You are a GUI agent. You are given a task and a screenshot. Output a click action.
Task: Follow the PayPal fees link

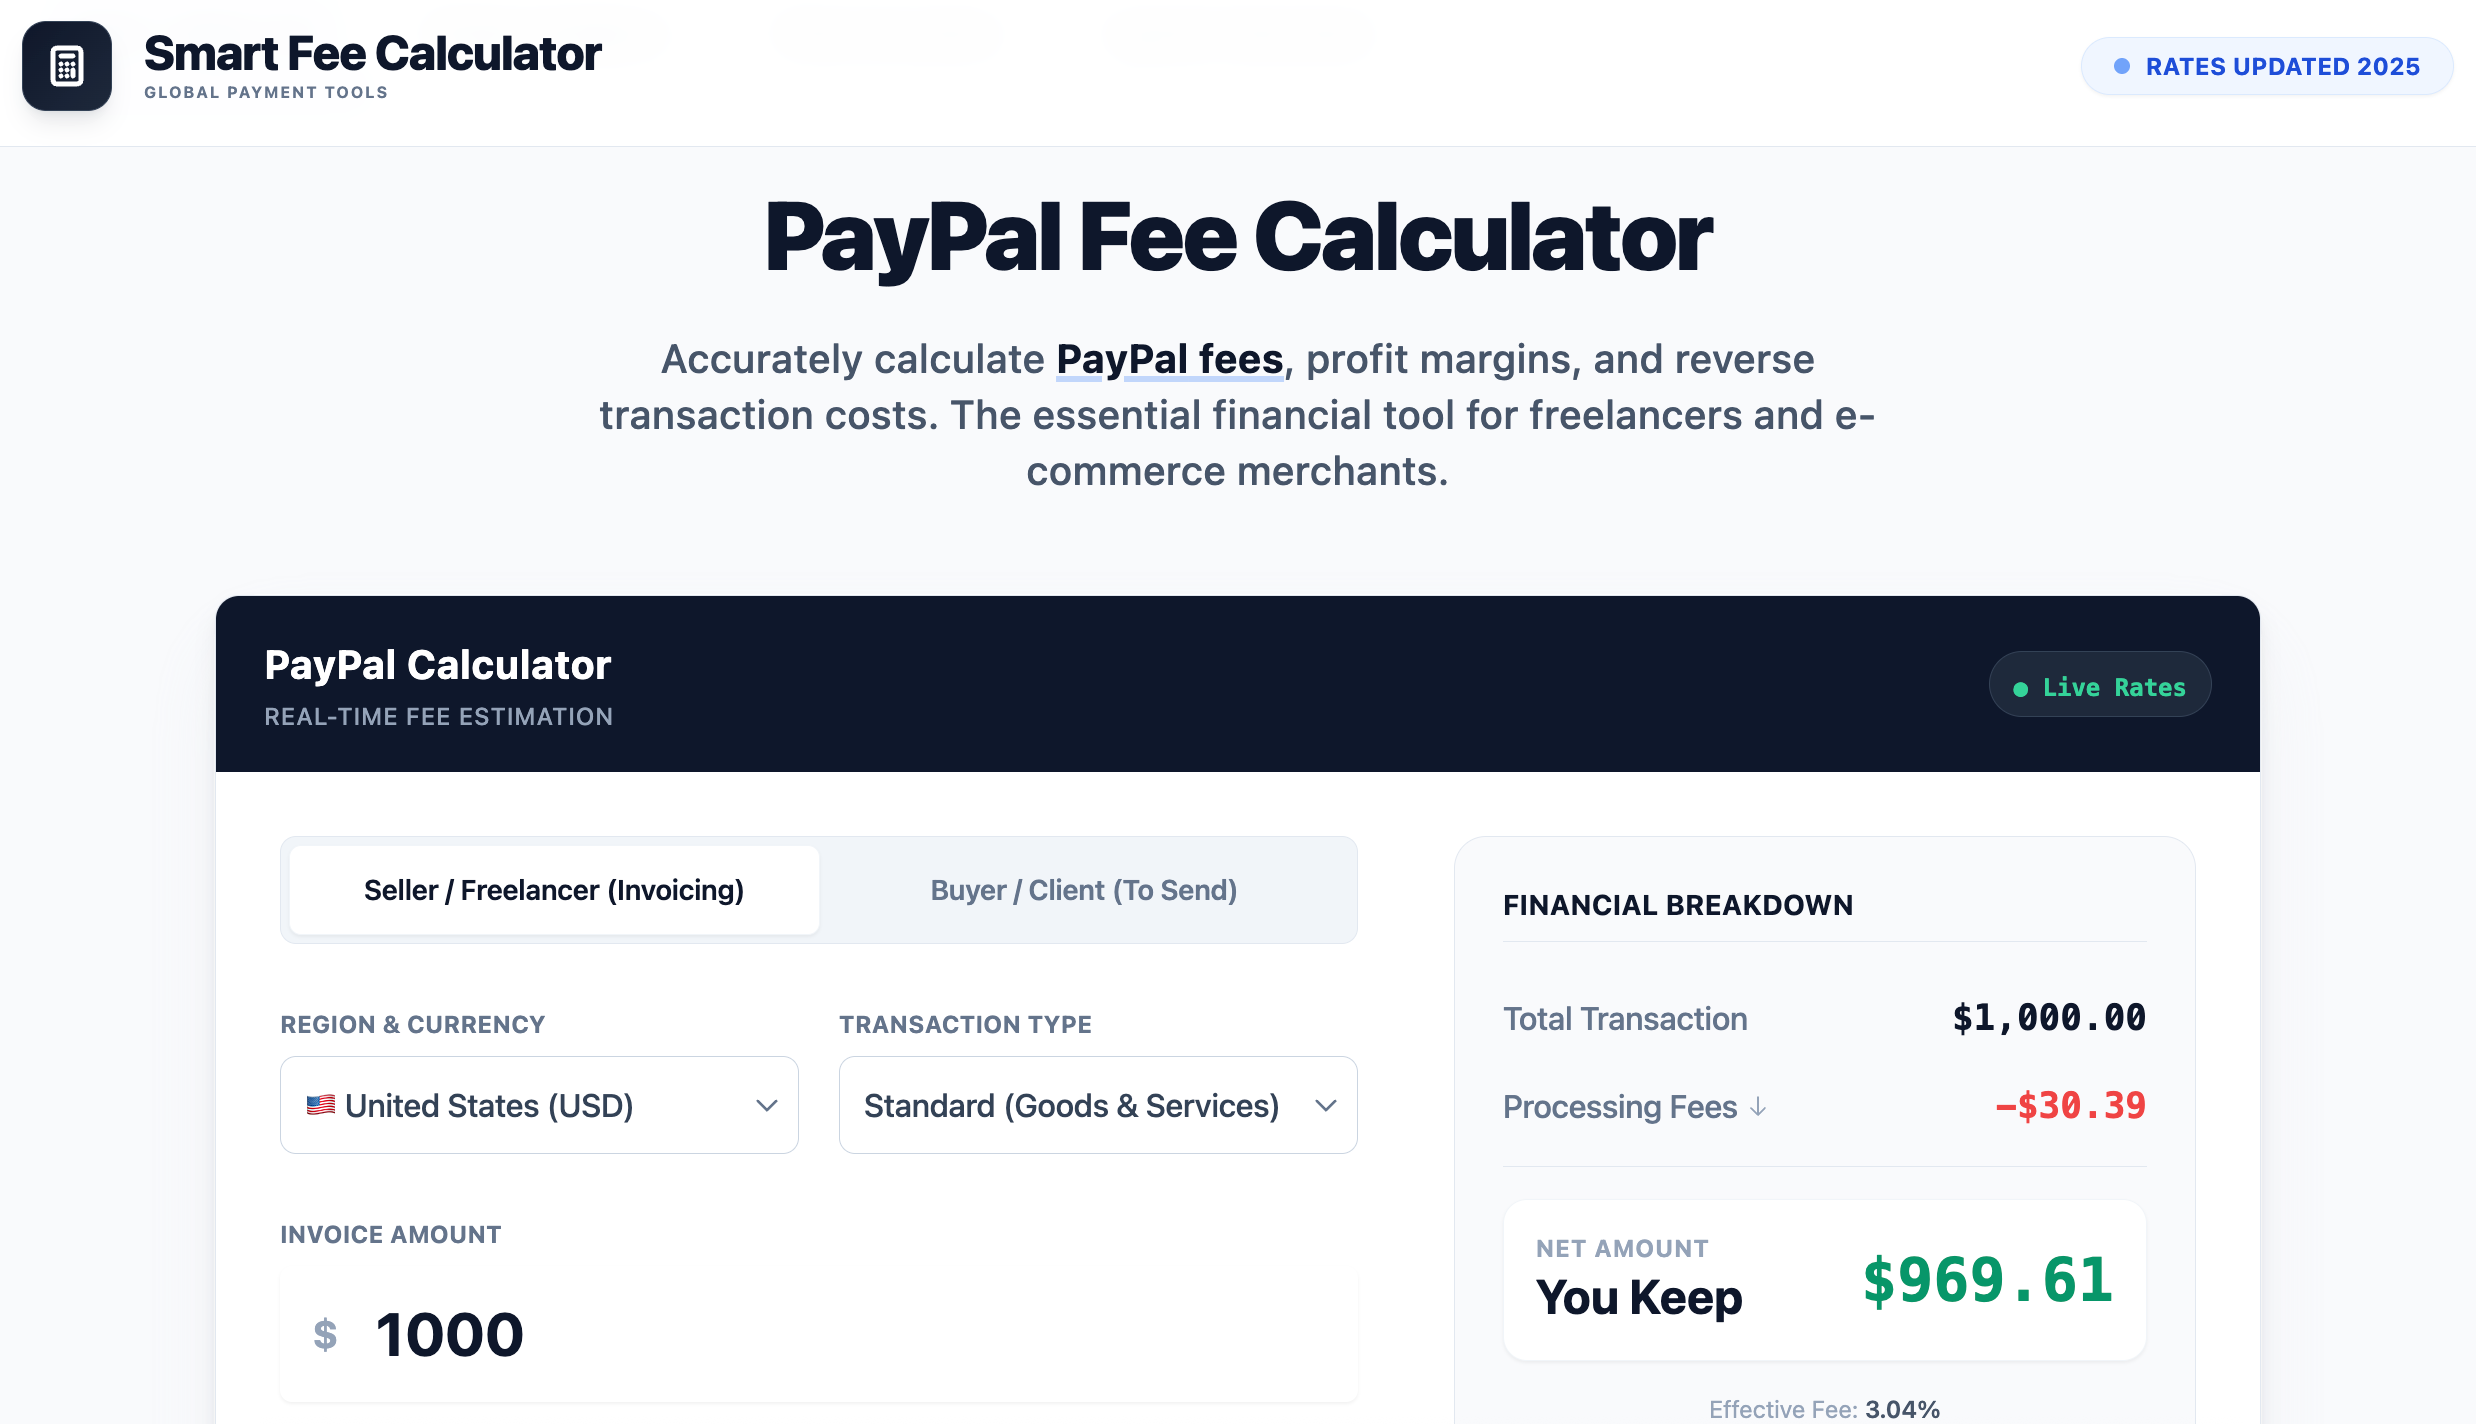tap(1169, 359)
